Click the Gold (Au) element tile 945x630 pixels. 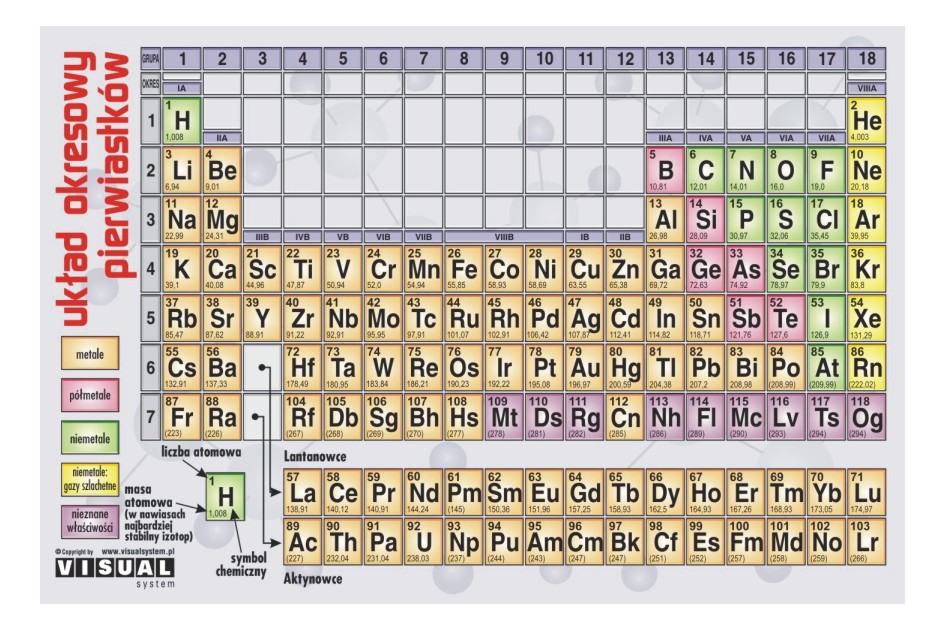[584, 366]
